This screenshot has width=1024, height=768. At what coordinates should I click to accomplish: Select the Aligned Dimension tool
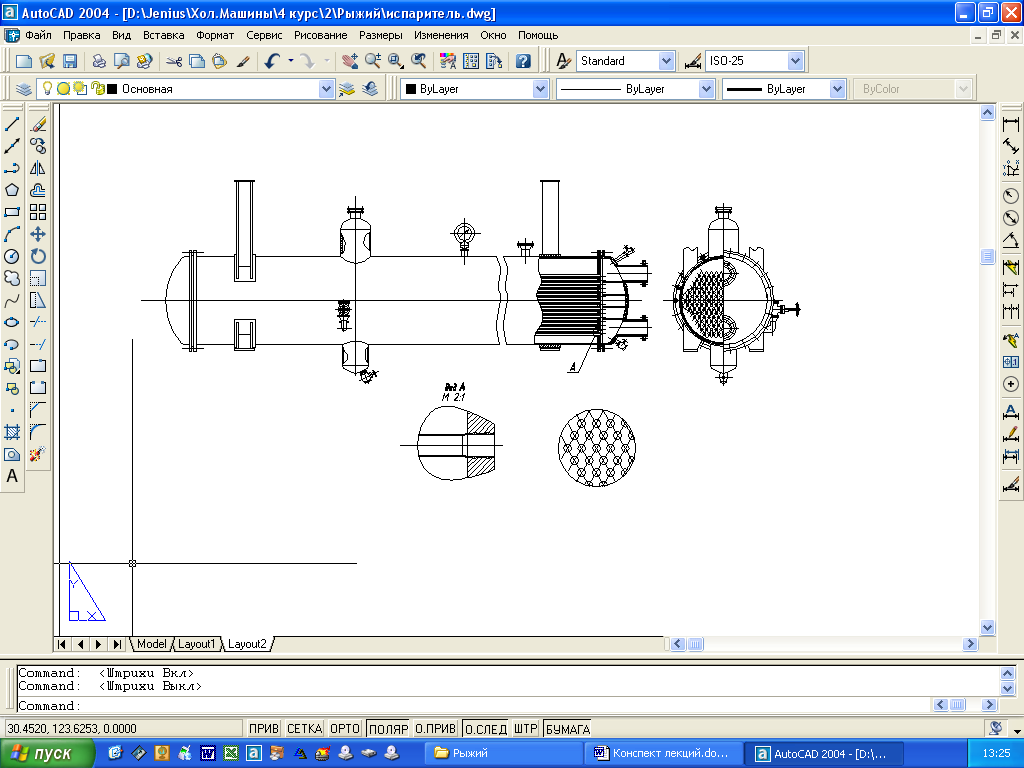pos(1010,146)
